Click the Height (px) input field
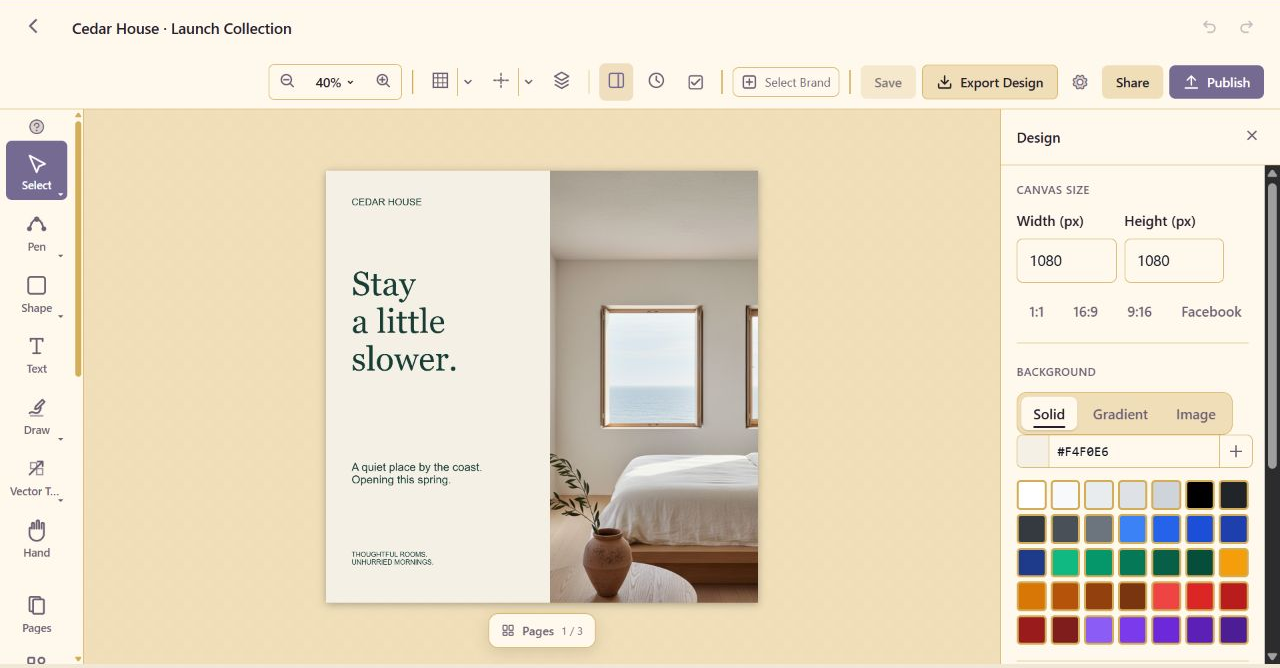 (x=1174, y=261)
